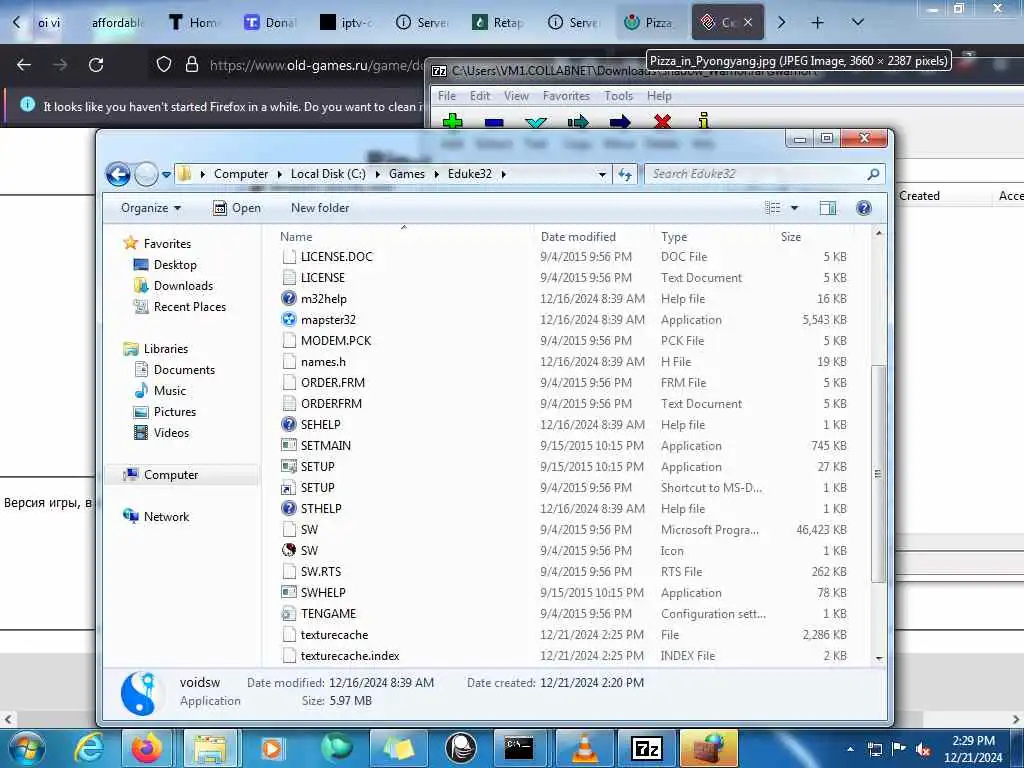Sort by the Size column header
Screen dimensions: 1024x768
[x=790, y=236]
